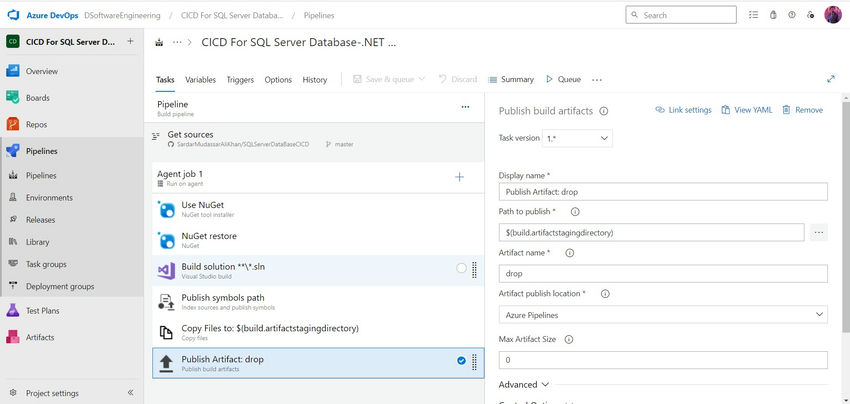The width and height of the screenshot is (850, 404).
Task: Click the View YAML link
Action: pos(746,110)
